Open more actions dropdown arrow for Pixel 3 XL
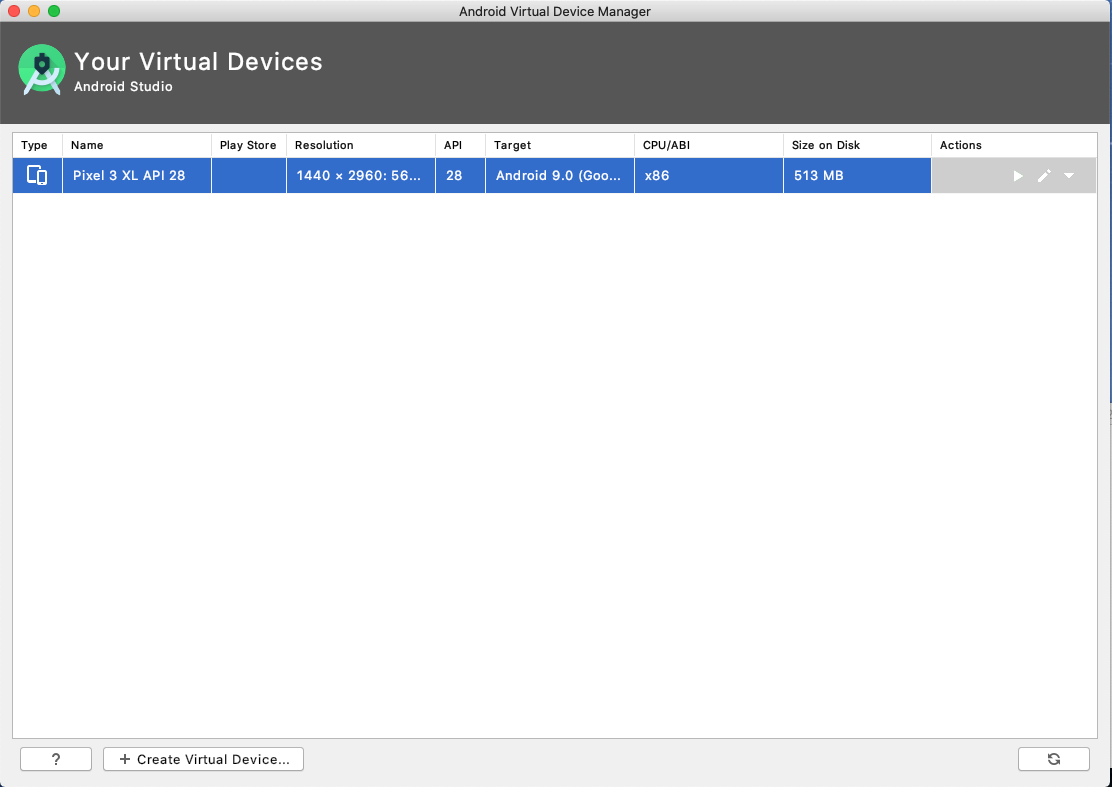This screenshot has height=787, width=1112. pos(1069,176)
